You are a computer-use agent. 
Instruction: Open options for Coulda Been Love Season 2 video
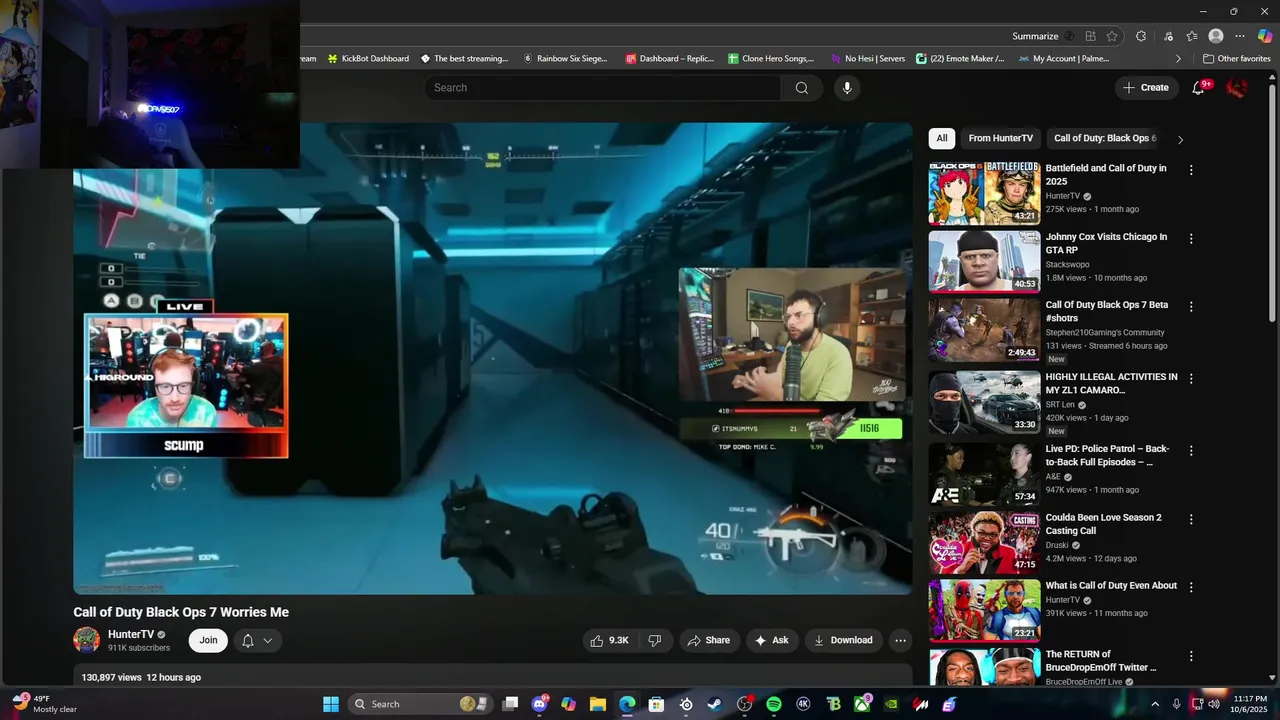1190,520
